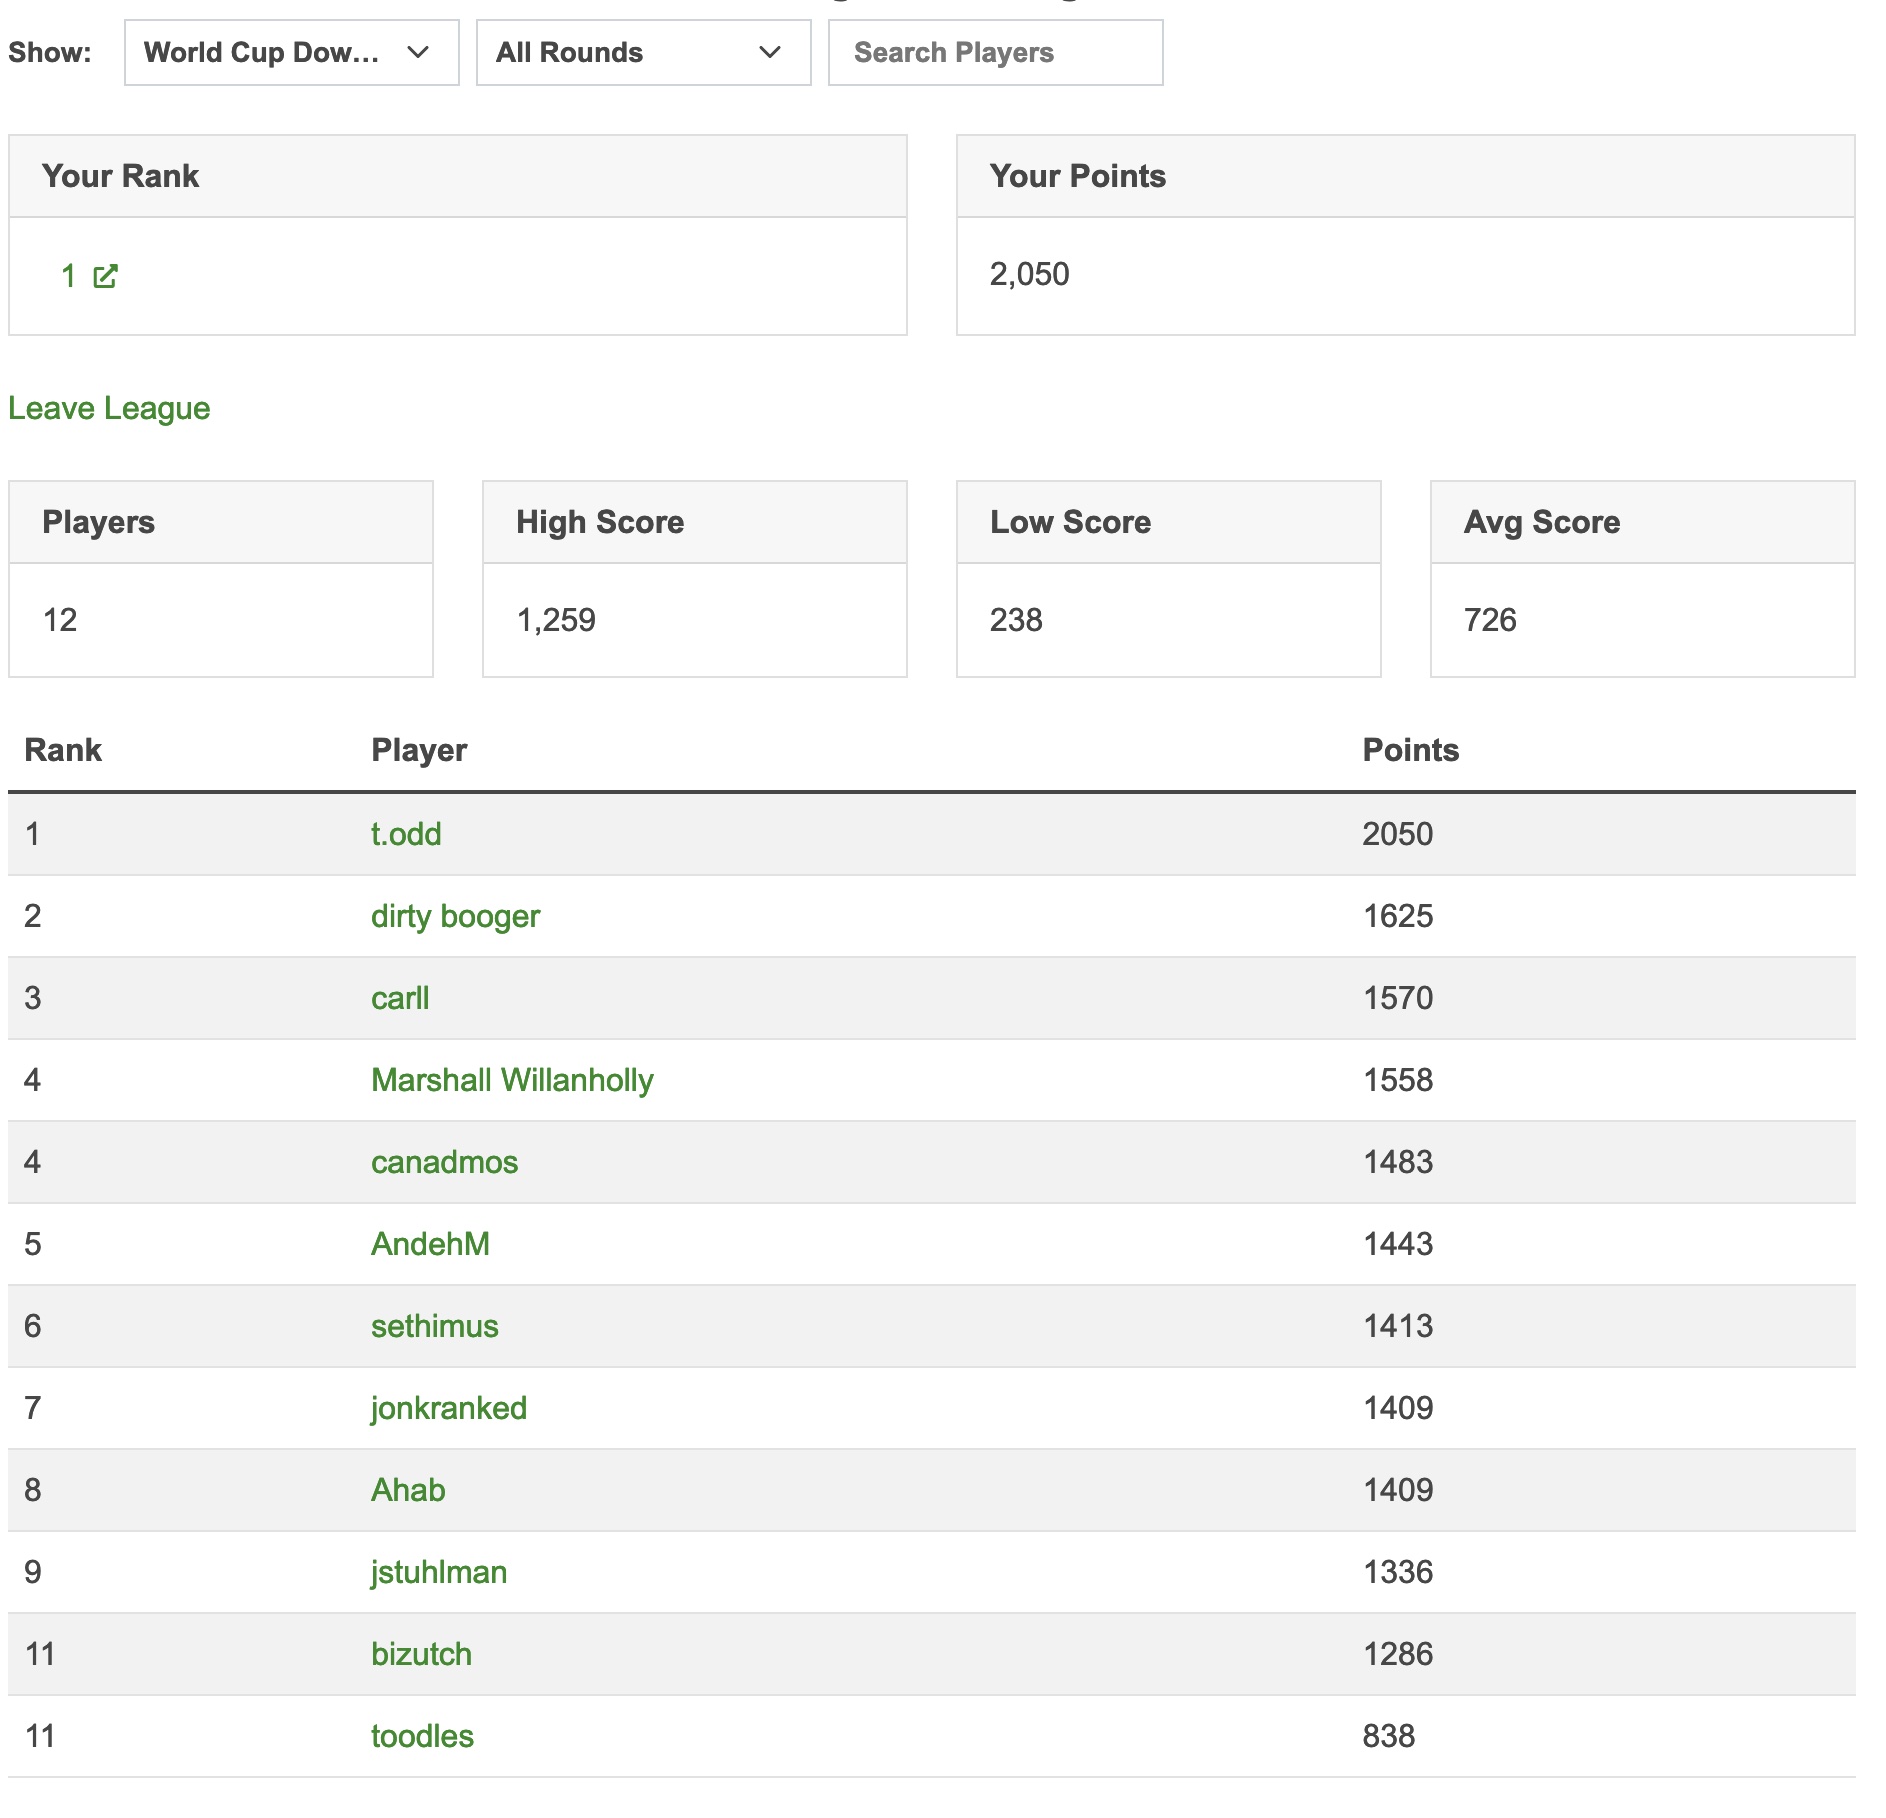Click the Player column header

click(x=419, y=750)
